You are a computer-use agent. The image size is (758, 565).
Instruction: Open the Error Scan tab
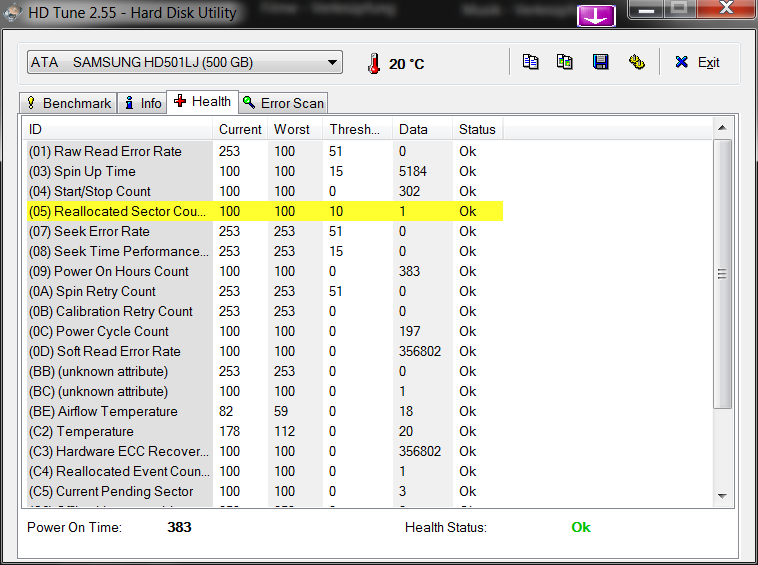click(283, 103)
